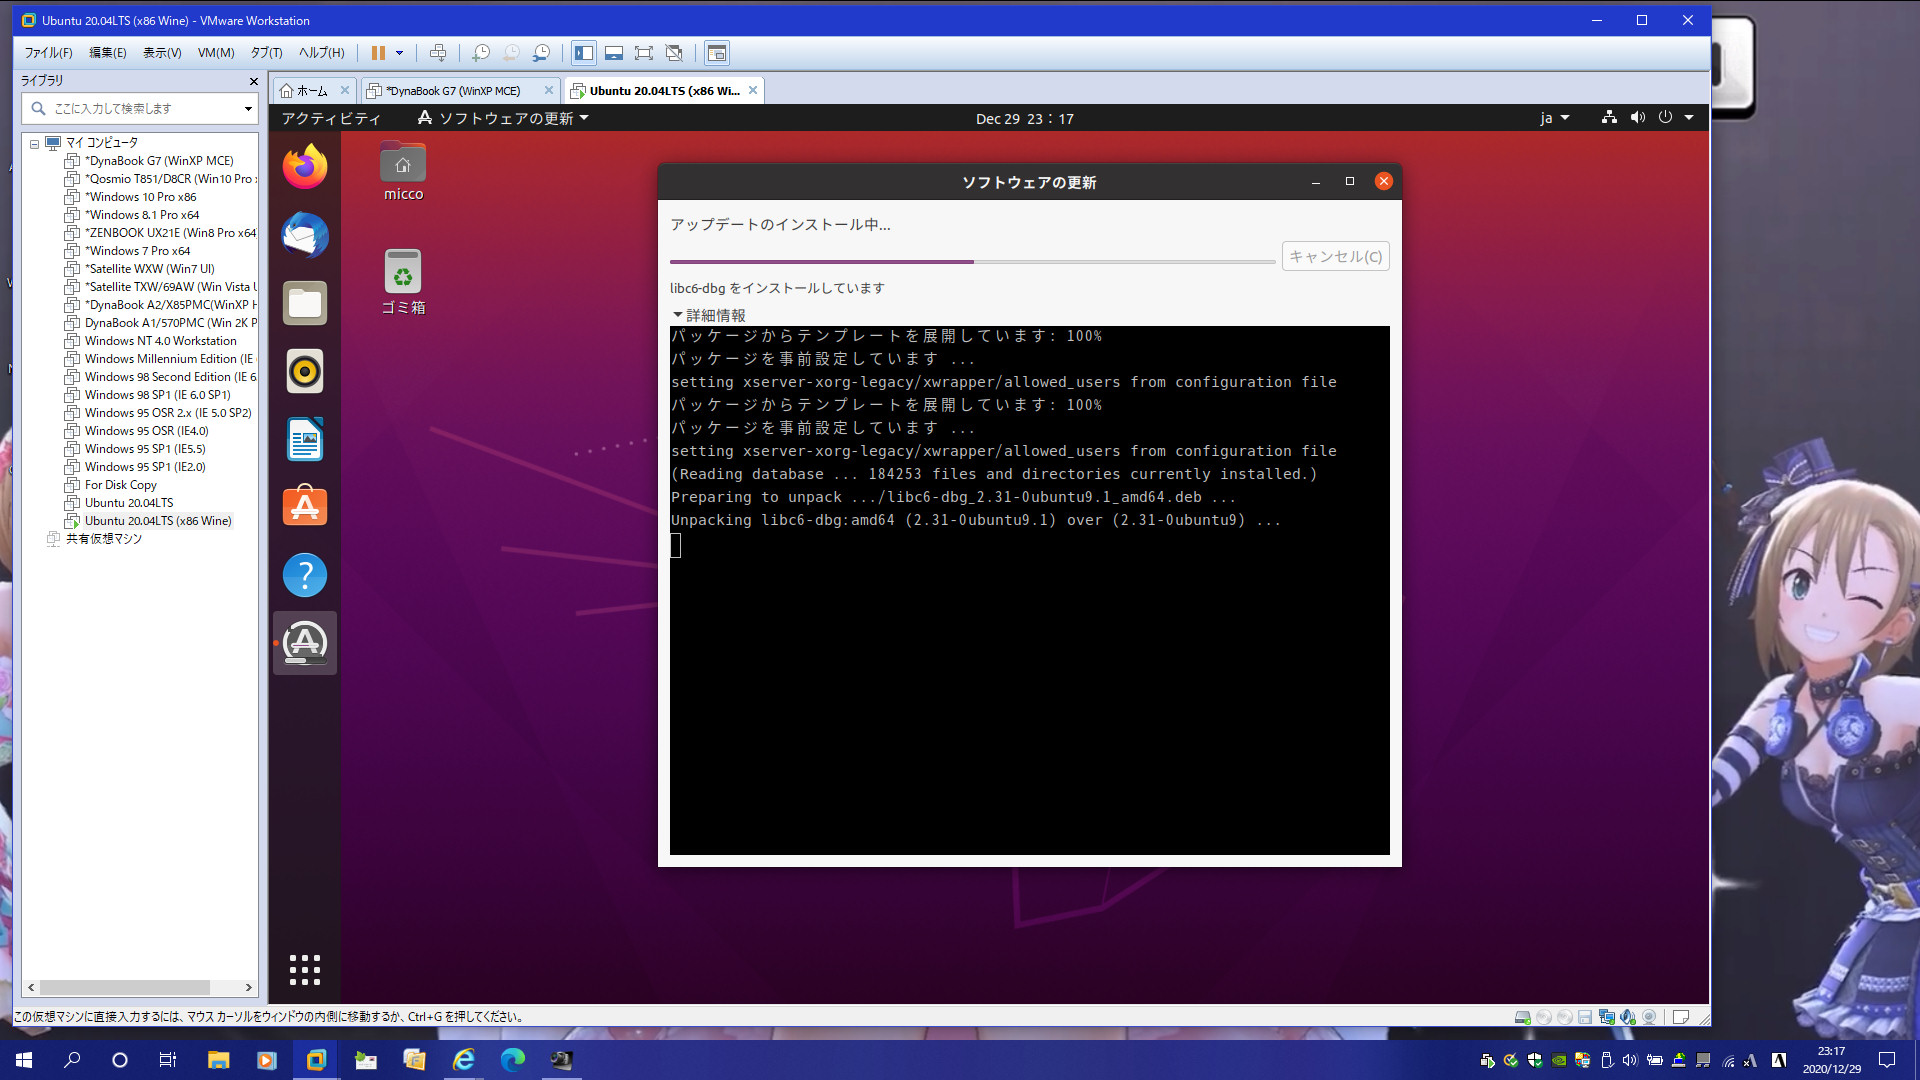The height and width of the screenshot is (1080, 1920).
Task: Open the micco home folder on desktop
Action: [403, 171]
